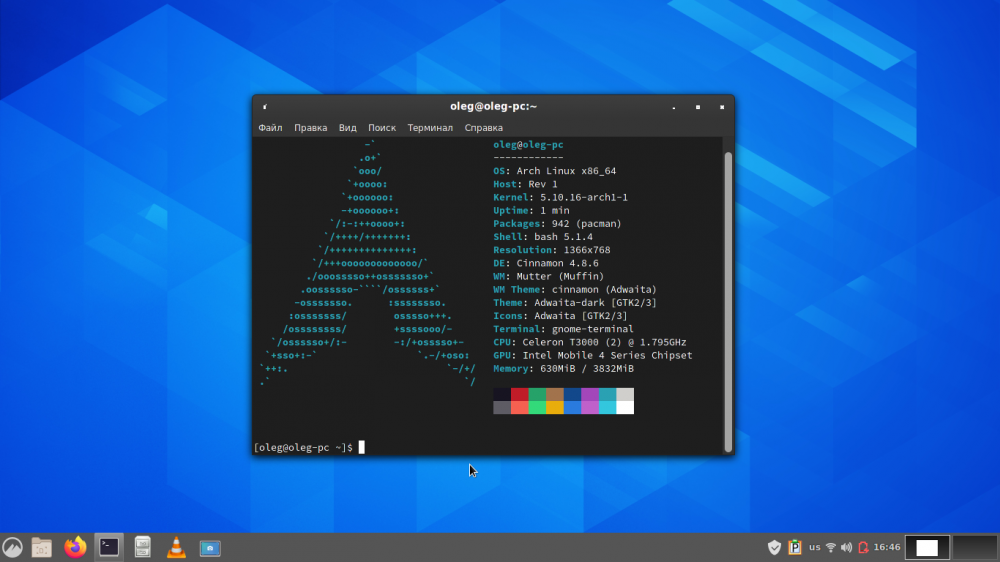This screenshot has width=1000, height=562.
Task: Click the 'Host: Rev 1' line
Action: (x=525, y=184)
